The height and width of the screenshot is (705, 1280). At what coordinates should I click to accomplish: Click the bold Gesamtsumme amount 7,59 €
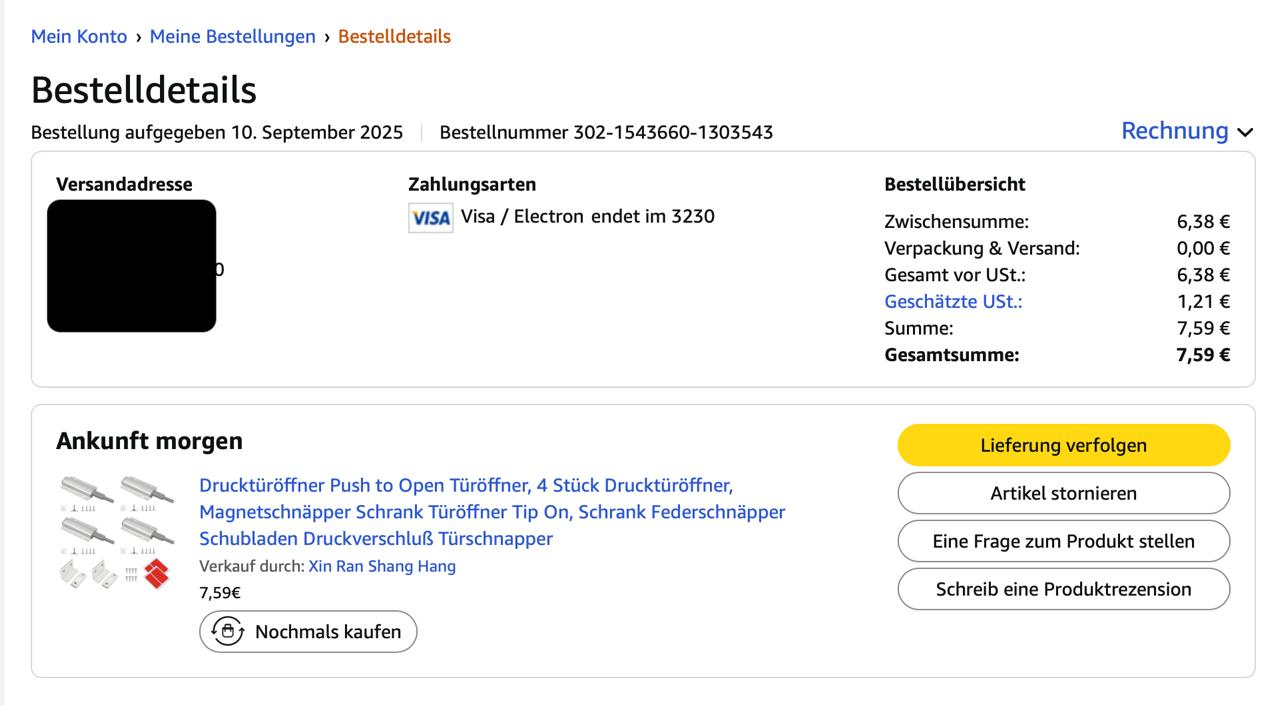pyautogui.click(x=1203, y=354)
